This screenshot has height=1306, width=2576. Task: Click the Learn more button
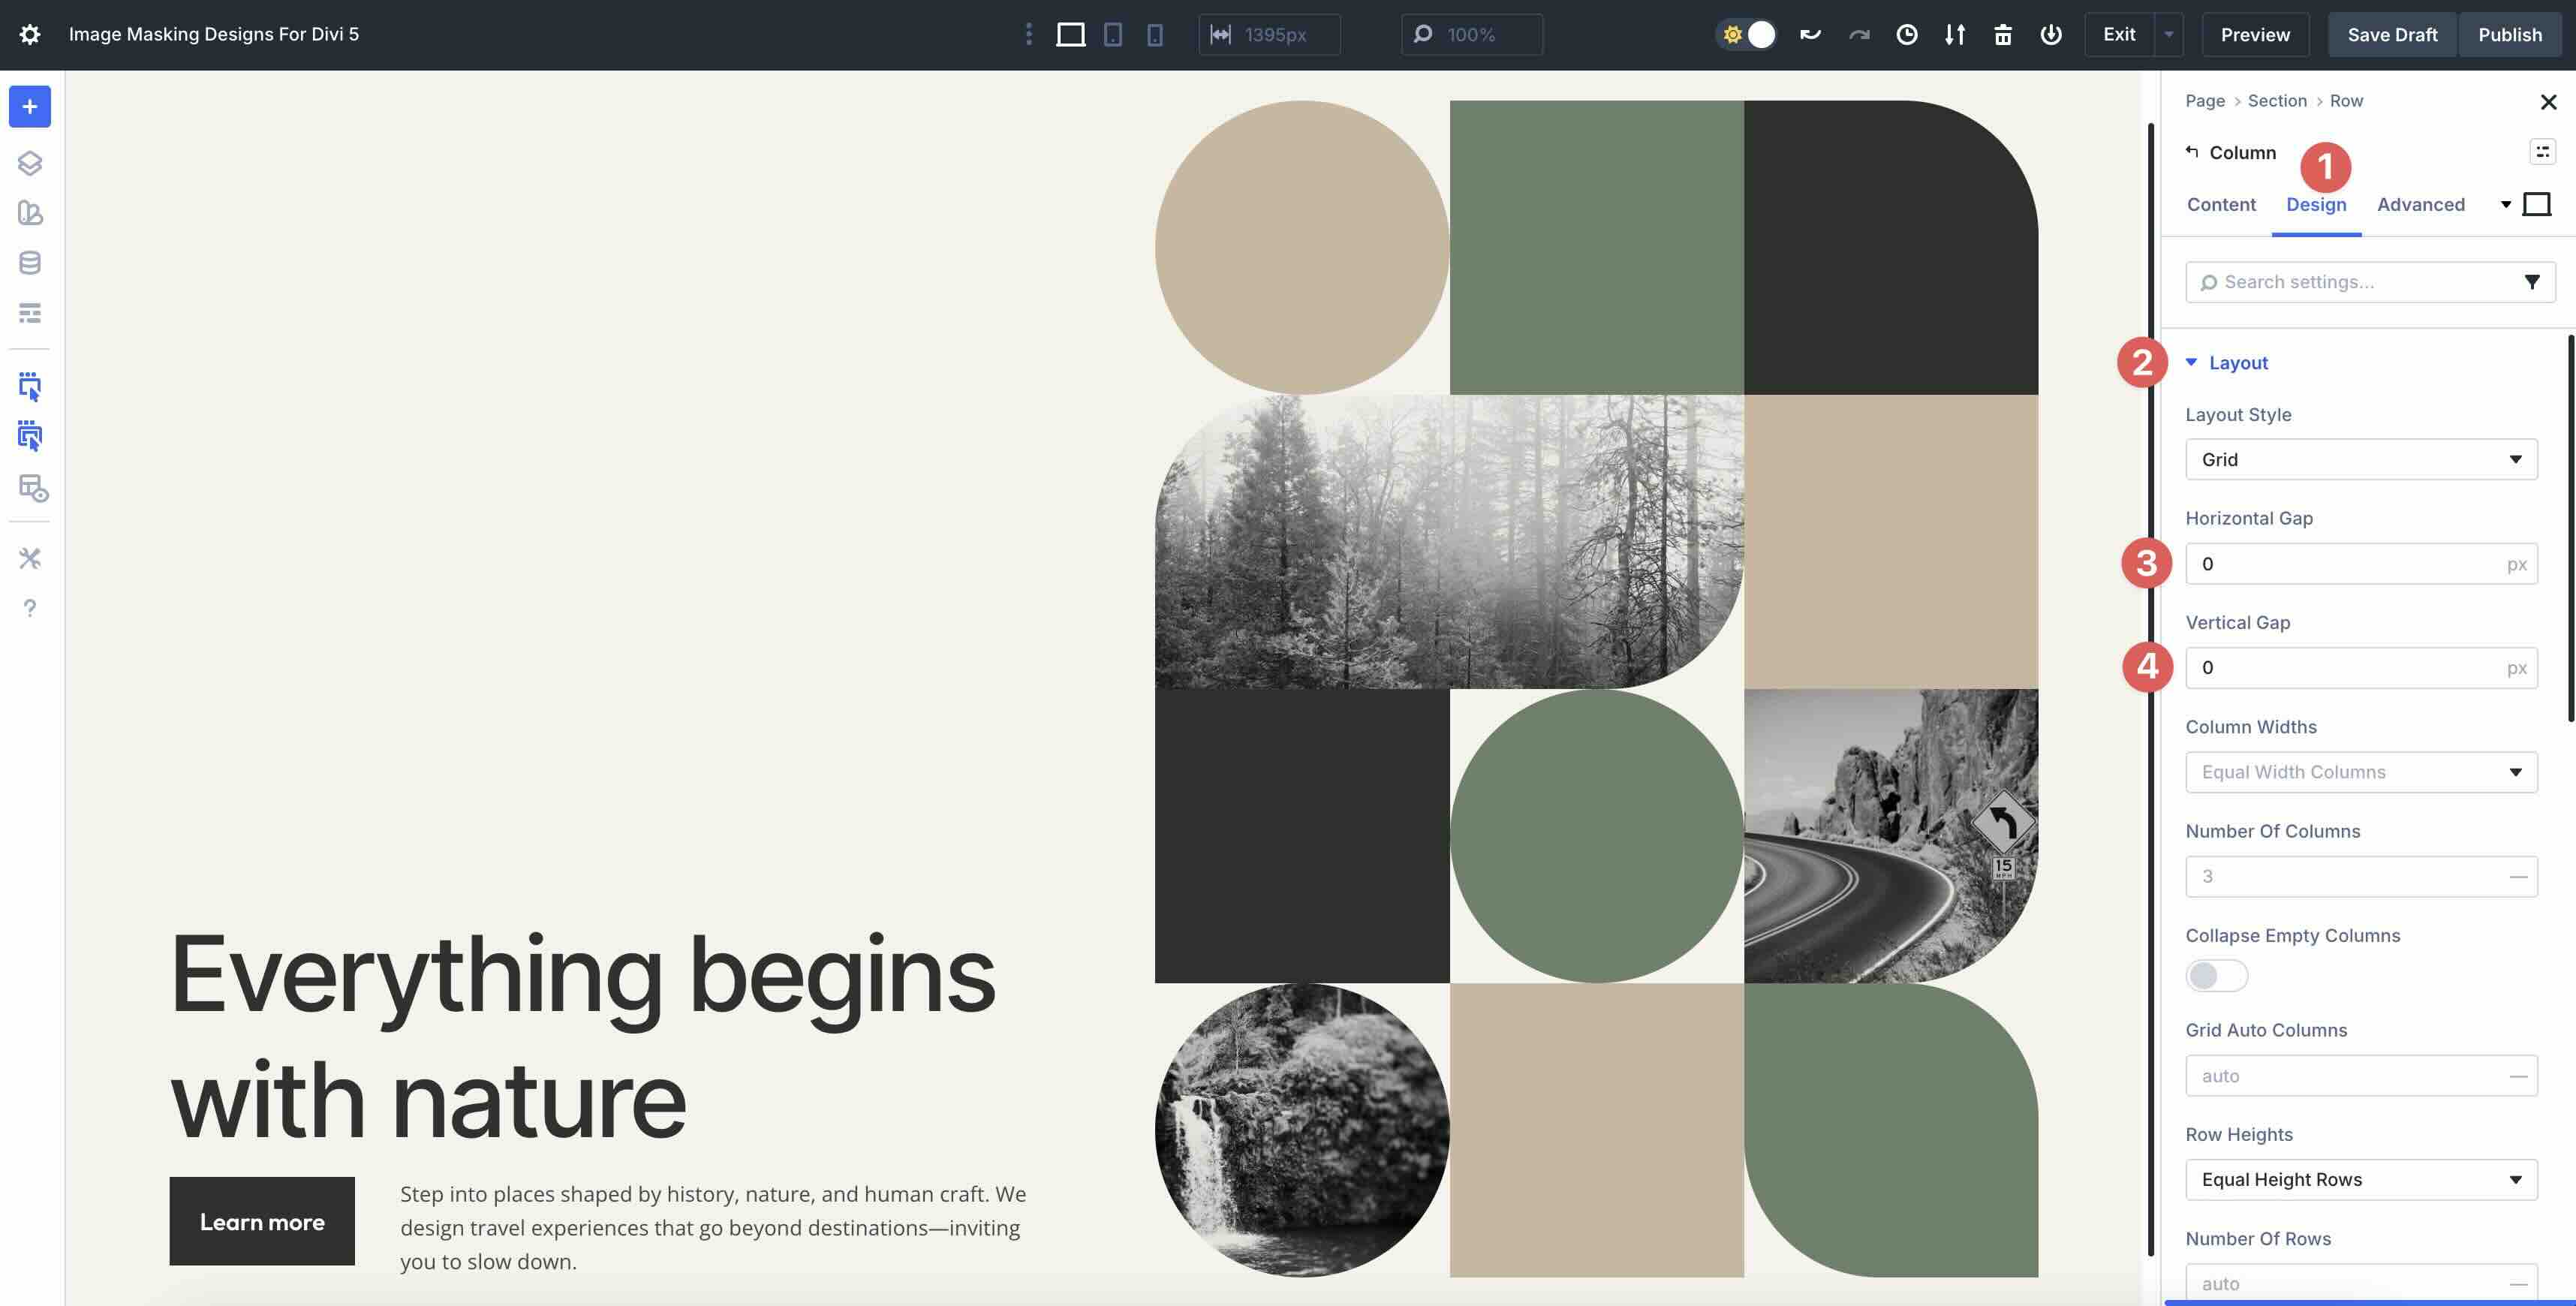pyautogui.click(x=262, y=1221)
